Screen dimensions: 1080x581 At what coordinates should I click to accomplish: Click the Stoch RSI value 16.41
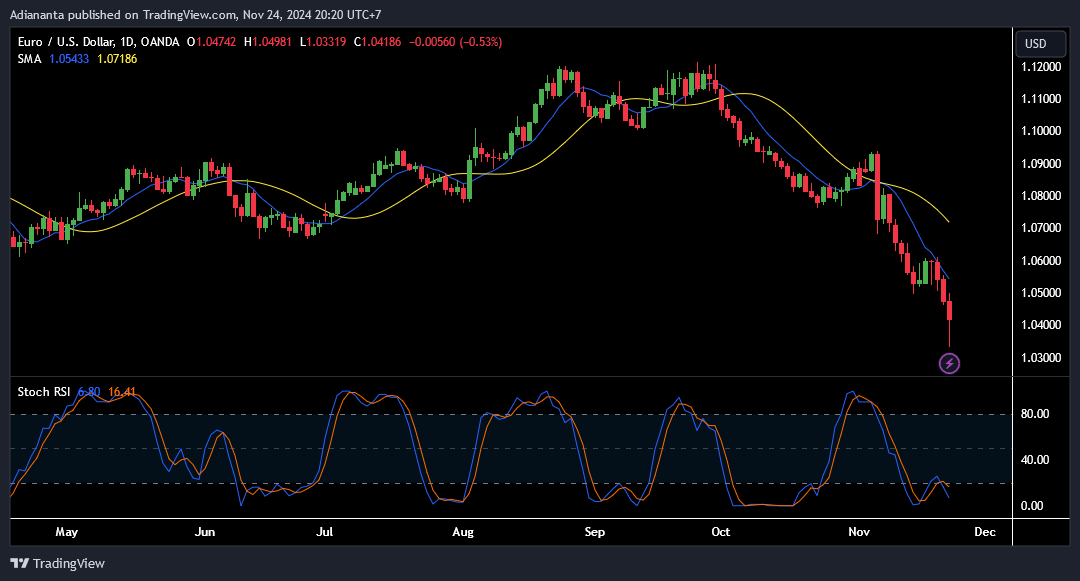click(122, 392)
